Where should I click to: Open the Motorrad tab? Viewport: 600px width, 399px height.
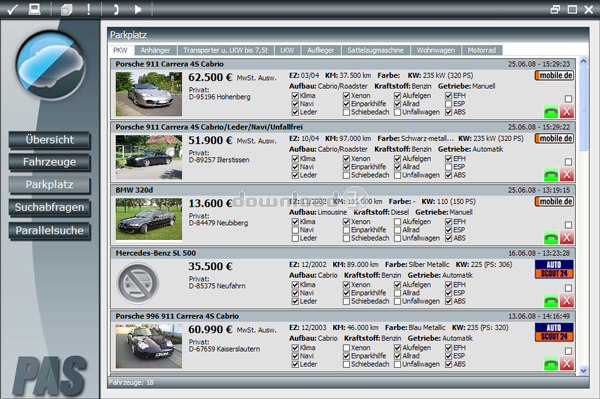tap(482, 50)
